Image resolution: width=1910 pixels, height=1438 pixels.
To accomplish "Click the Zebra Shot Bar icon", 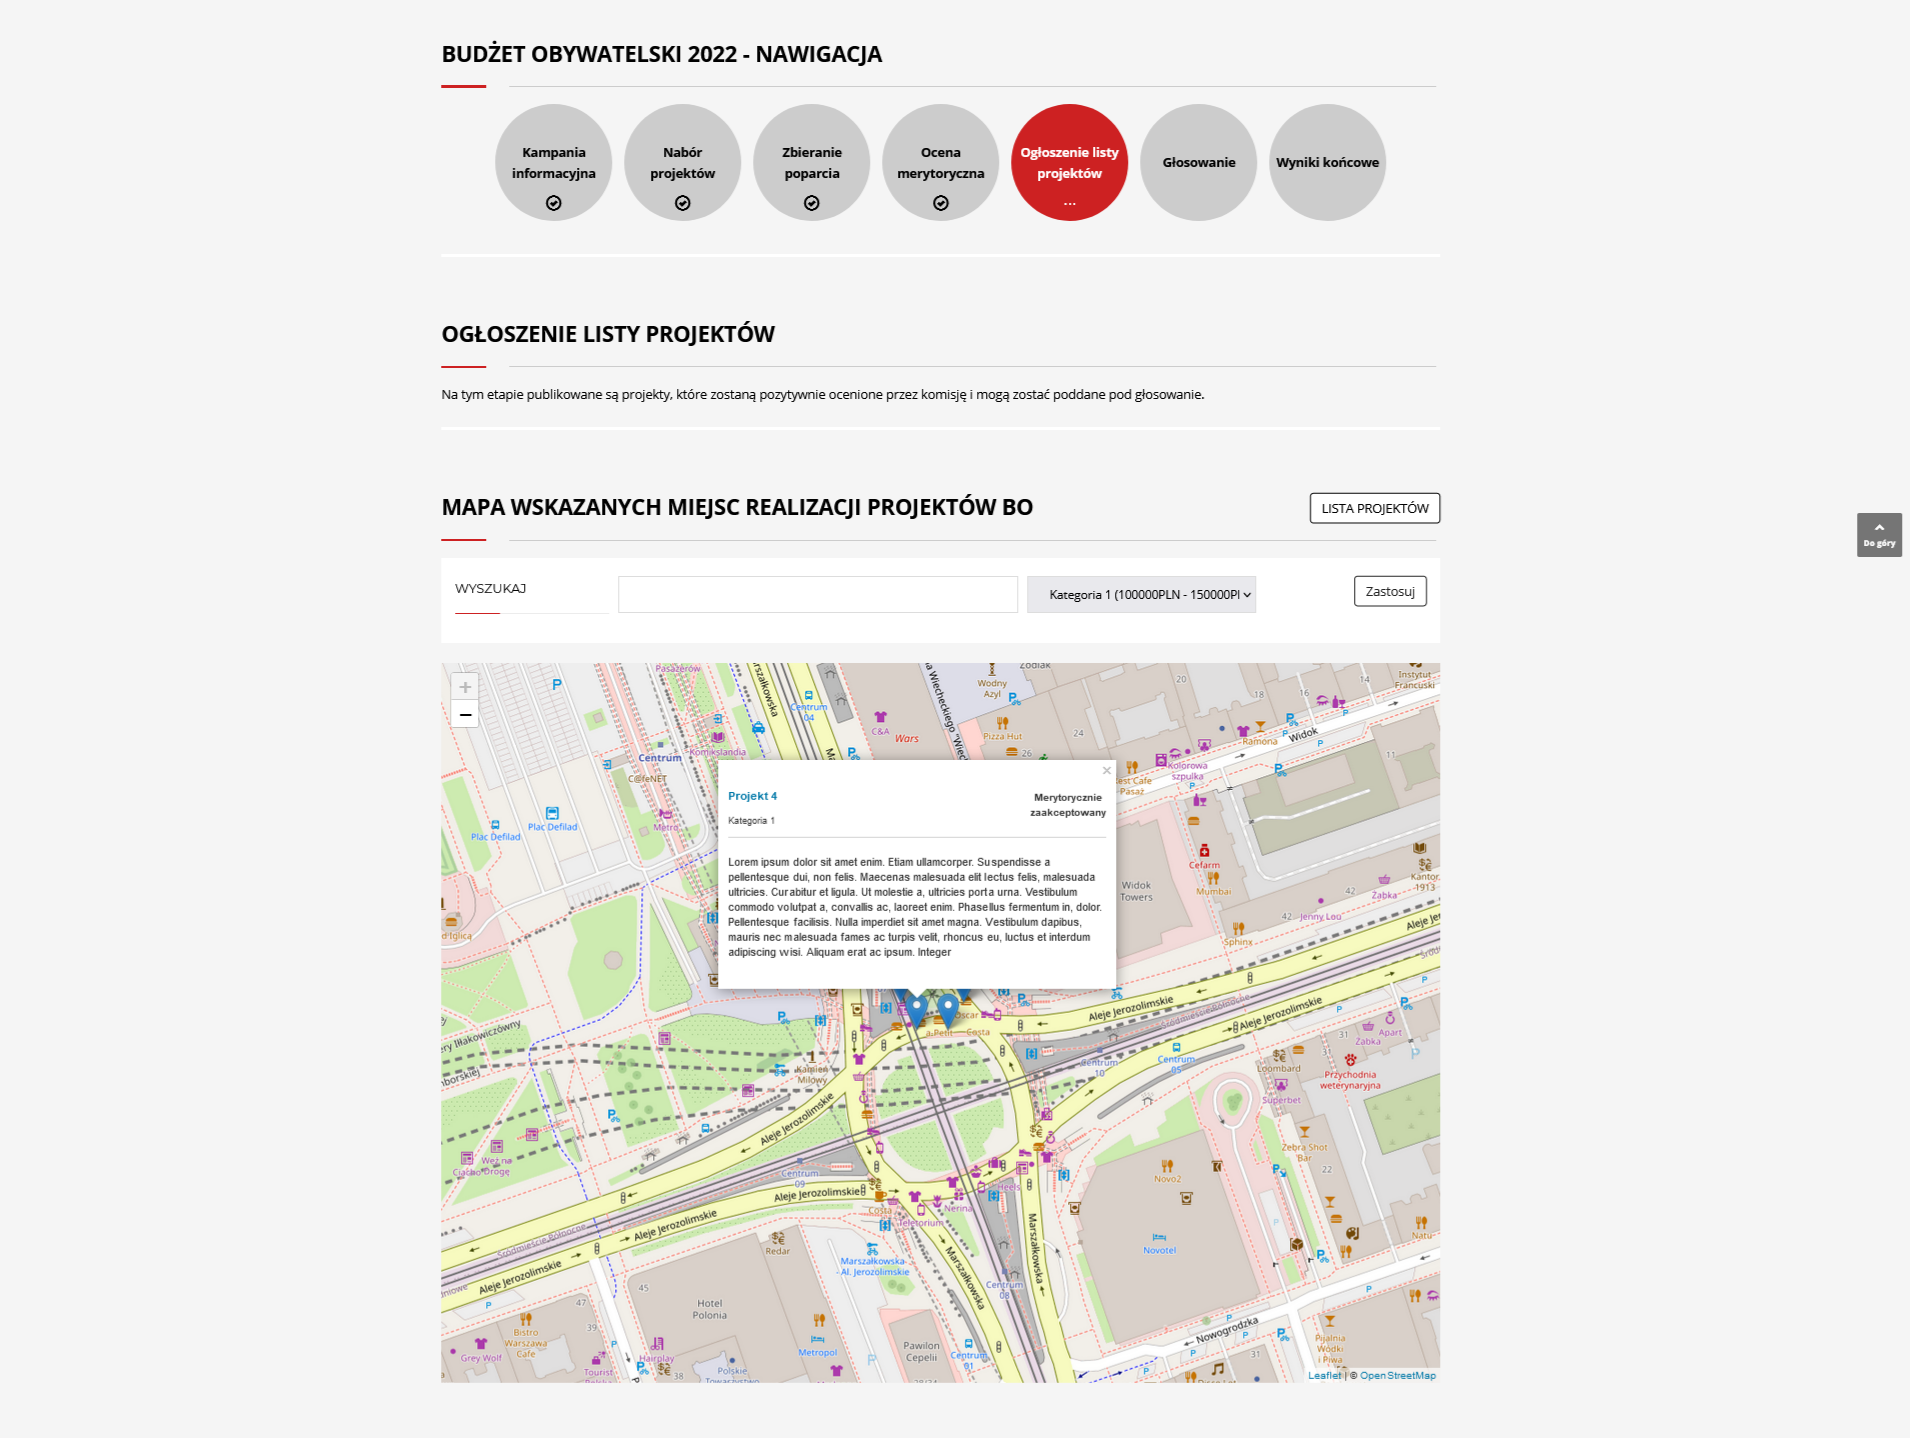I will 1304,1133.
